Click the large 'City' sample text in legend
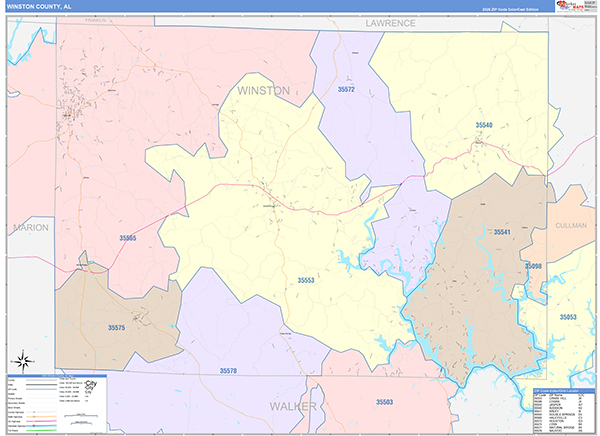600x436 pixels. click(91, 384)
